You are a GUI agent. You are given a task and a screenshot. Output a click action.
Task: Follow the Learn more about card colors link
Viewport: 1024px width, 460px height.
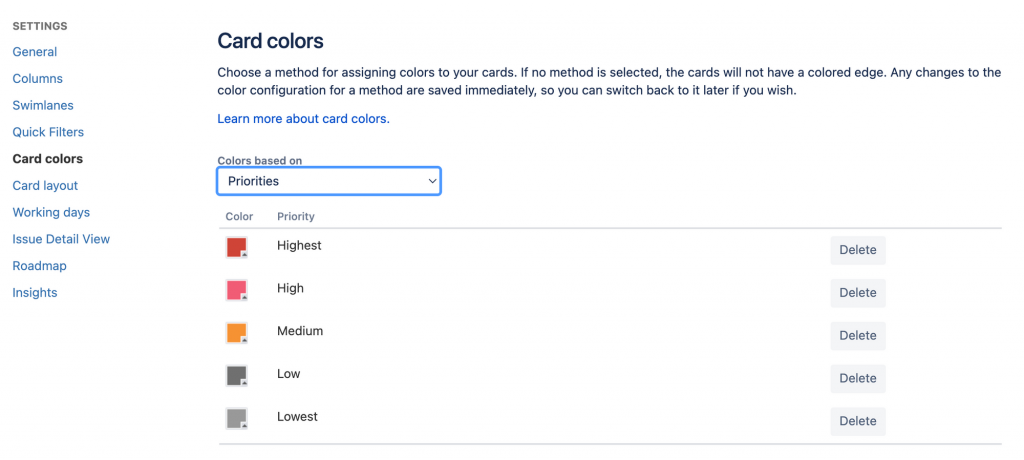303,119
